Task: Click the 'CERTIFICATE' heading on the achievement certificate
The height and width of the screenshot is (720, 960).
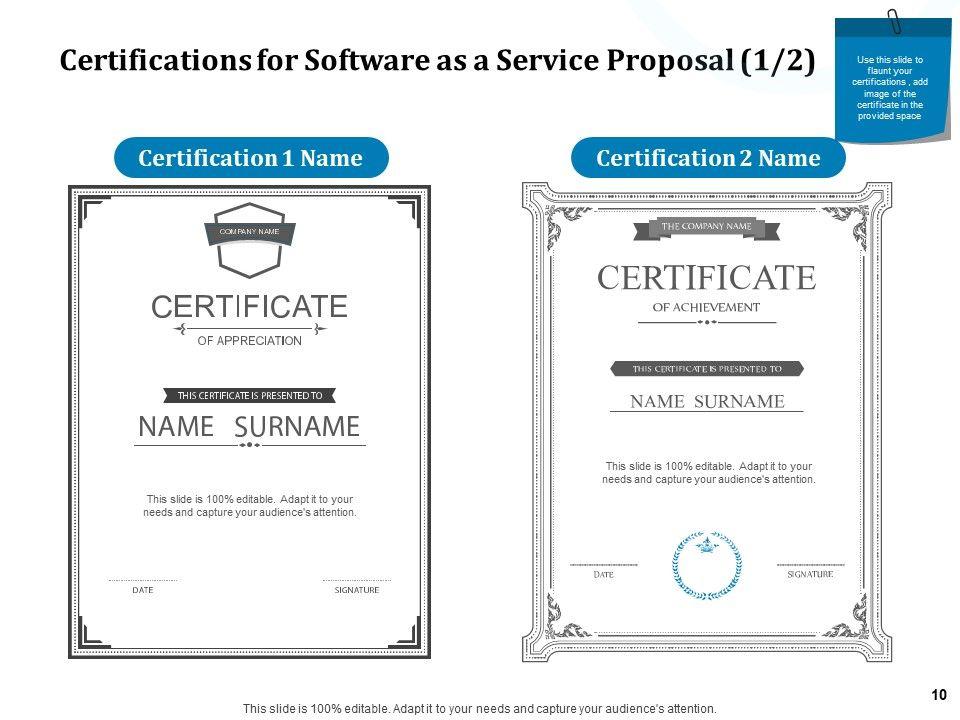Action: 707,278
